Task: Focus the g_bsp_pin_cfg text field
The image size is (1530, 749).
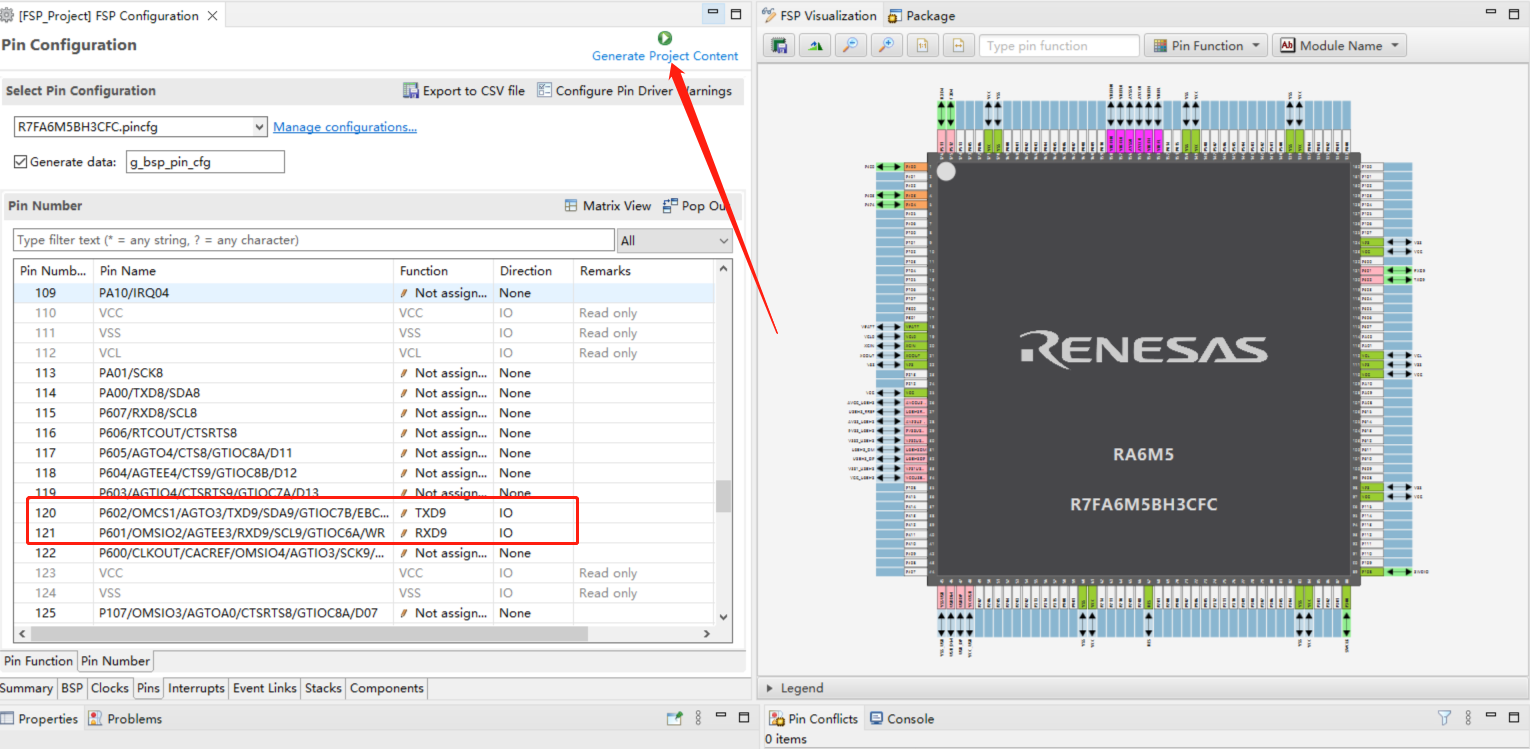Action: (204, 162)
